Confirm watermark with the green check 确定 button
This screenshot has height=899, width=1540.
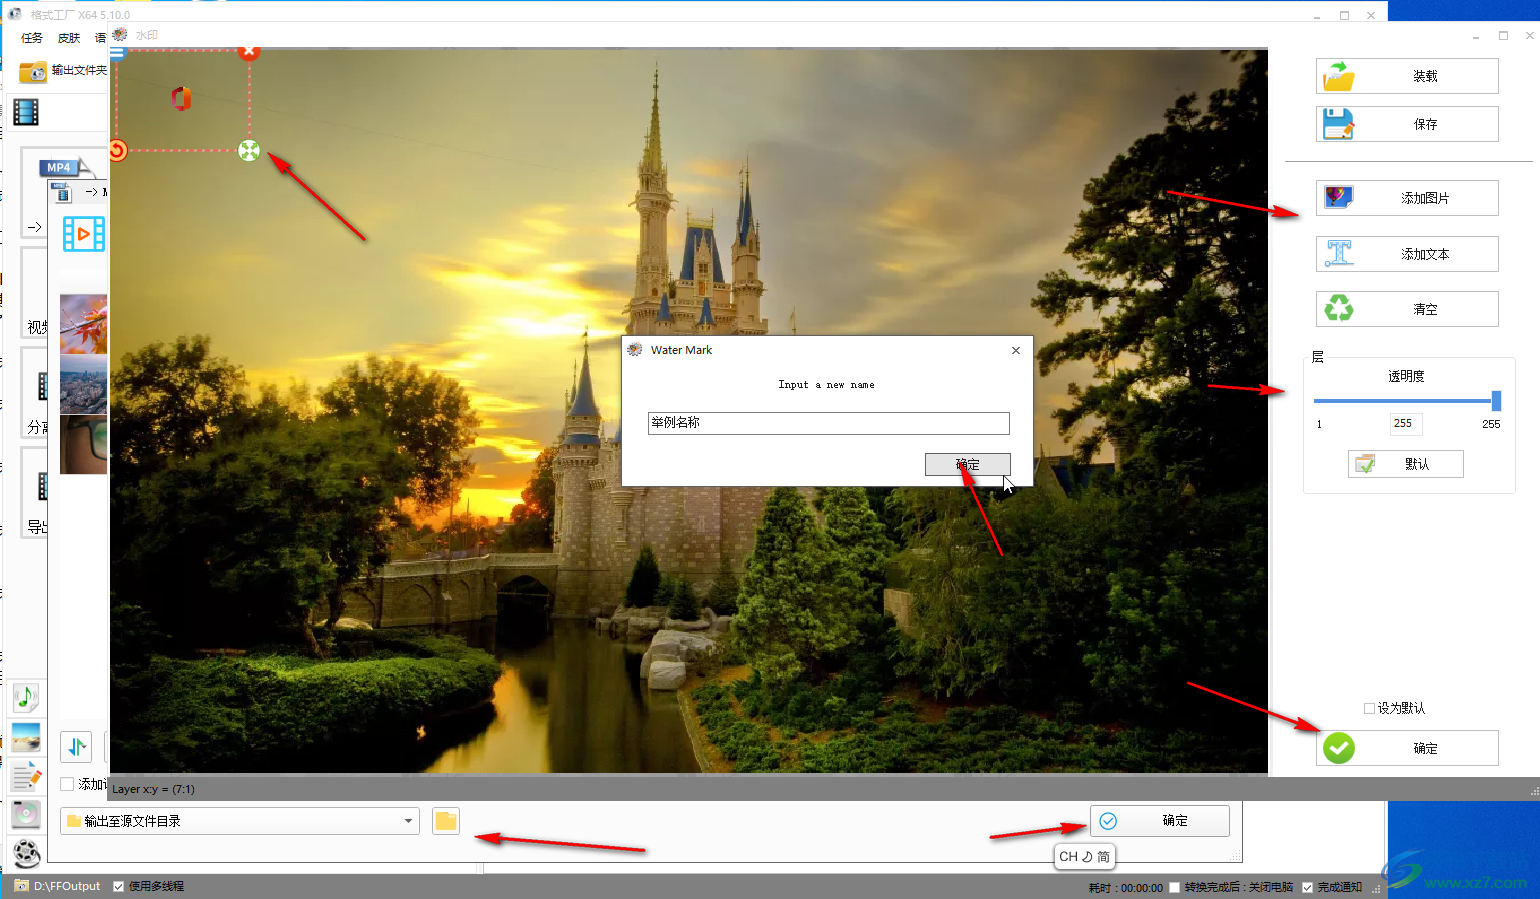(x=1407, y=748)
